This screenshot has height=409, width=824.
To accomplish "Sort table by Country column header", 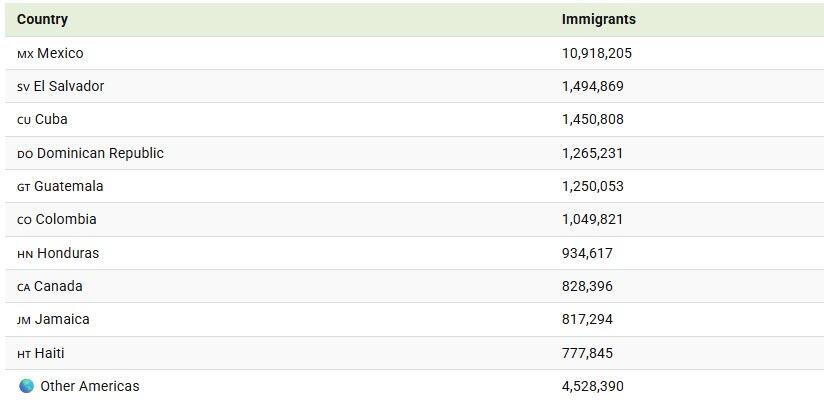I will tap(42, 19).
